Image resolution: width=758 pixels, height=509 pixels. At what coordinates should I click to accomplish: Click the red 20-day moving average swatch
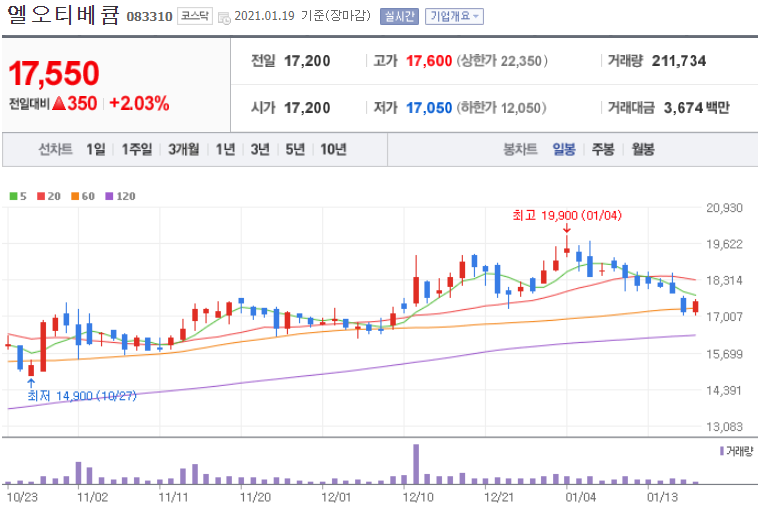tap(41, 196)
